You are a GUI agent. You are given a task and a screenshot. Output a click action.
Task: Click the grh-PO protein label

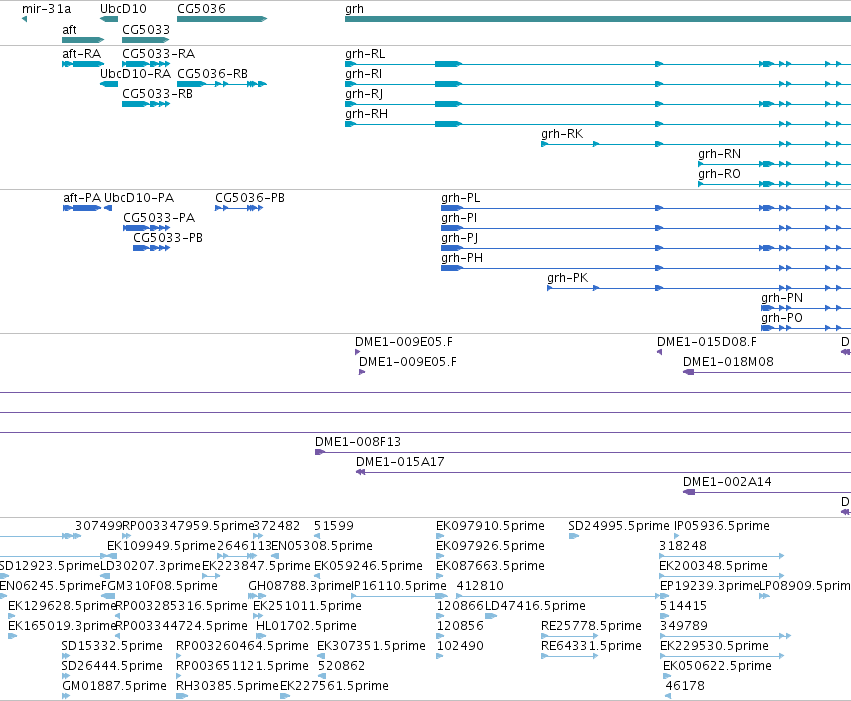pos(782,318)
